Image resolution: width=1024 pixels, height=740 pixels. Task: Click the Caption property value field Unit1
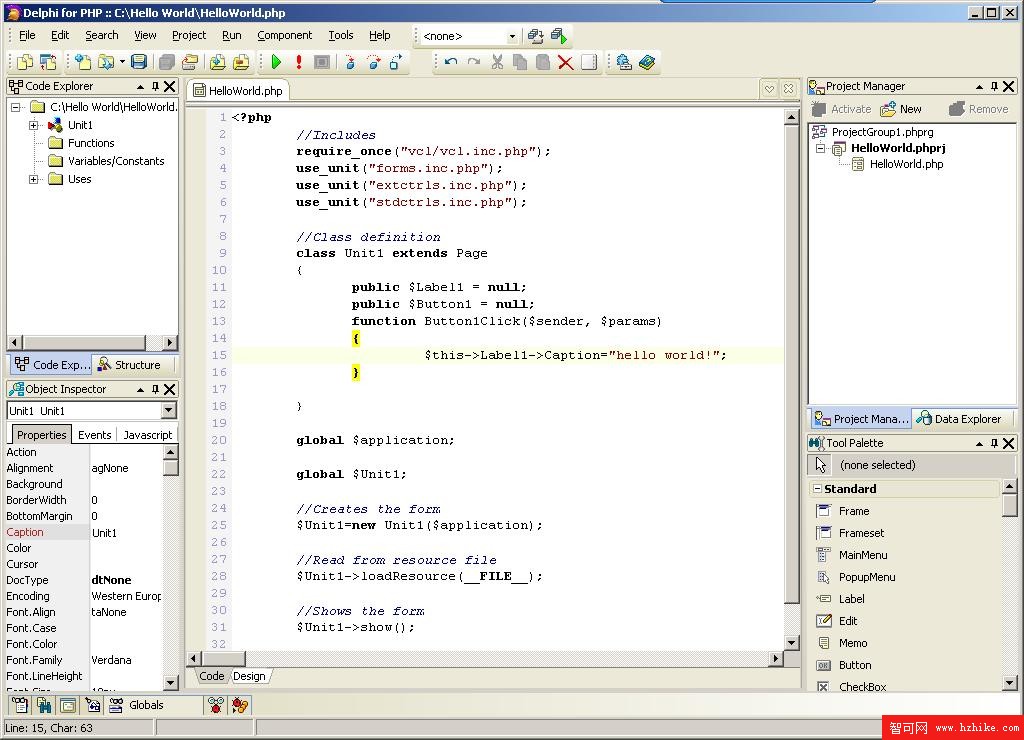click(125, 532)
